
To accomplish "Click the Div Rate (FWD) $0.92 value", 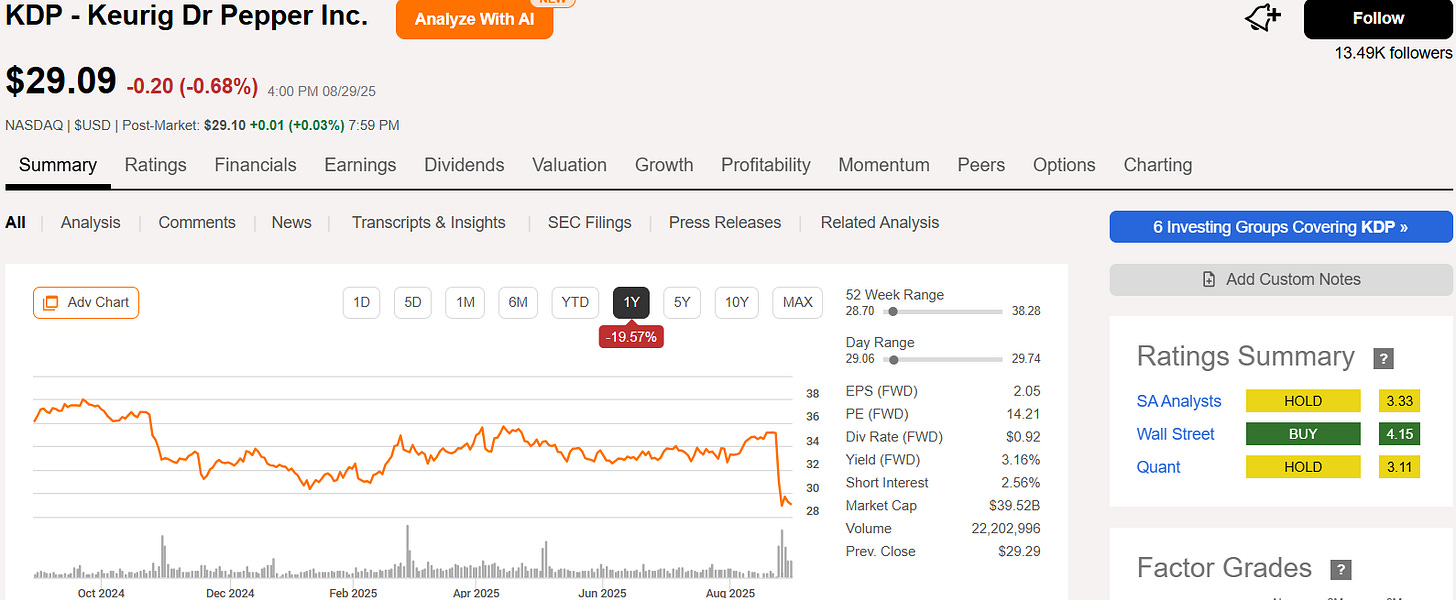I will pyautogui.click(x=1022, y=437).
